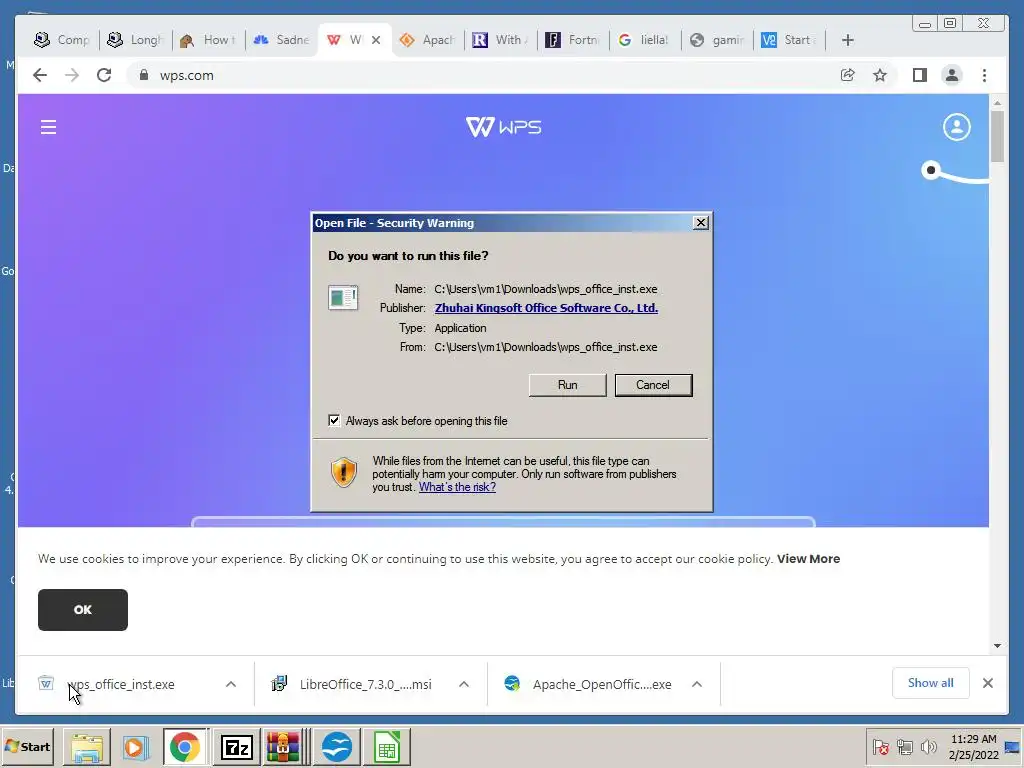Switch to the 'Fortn' tab
Viewport: 1024px width, 768px height.
click(x=573, y=40)
